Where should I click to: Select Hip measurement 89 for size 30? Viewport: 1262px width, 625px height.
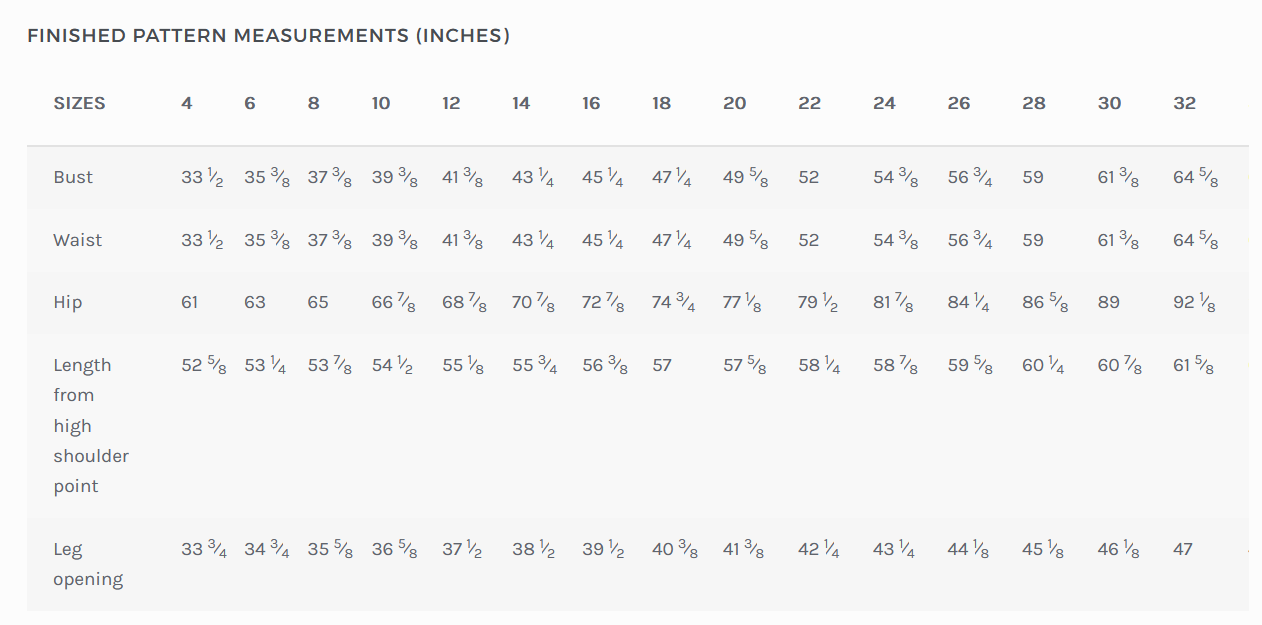coord(1109,302)
